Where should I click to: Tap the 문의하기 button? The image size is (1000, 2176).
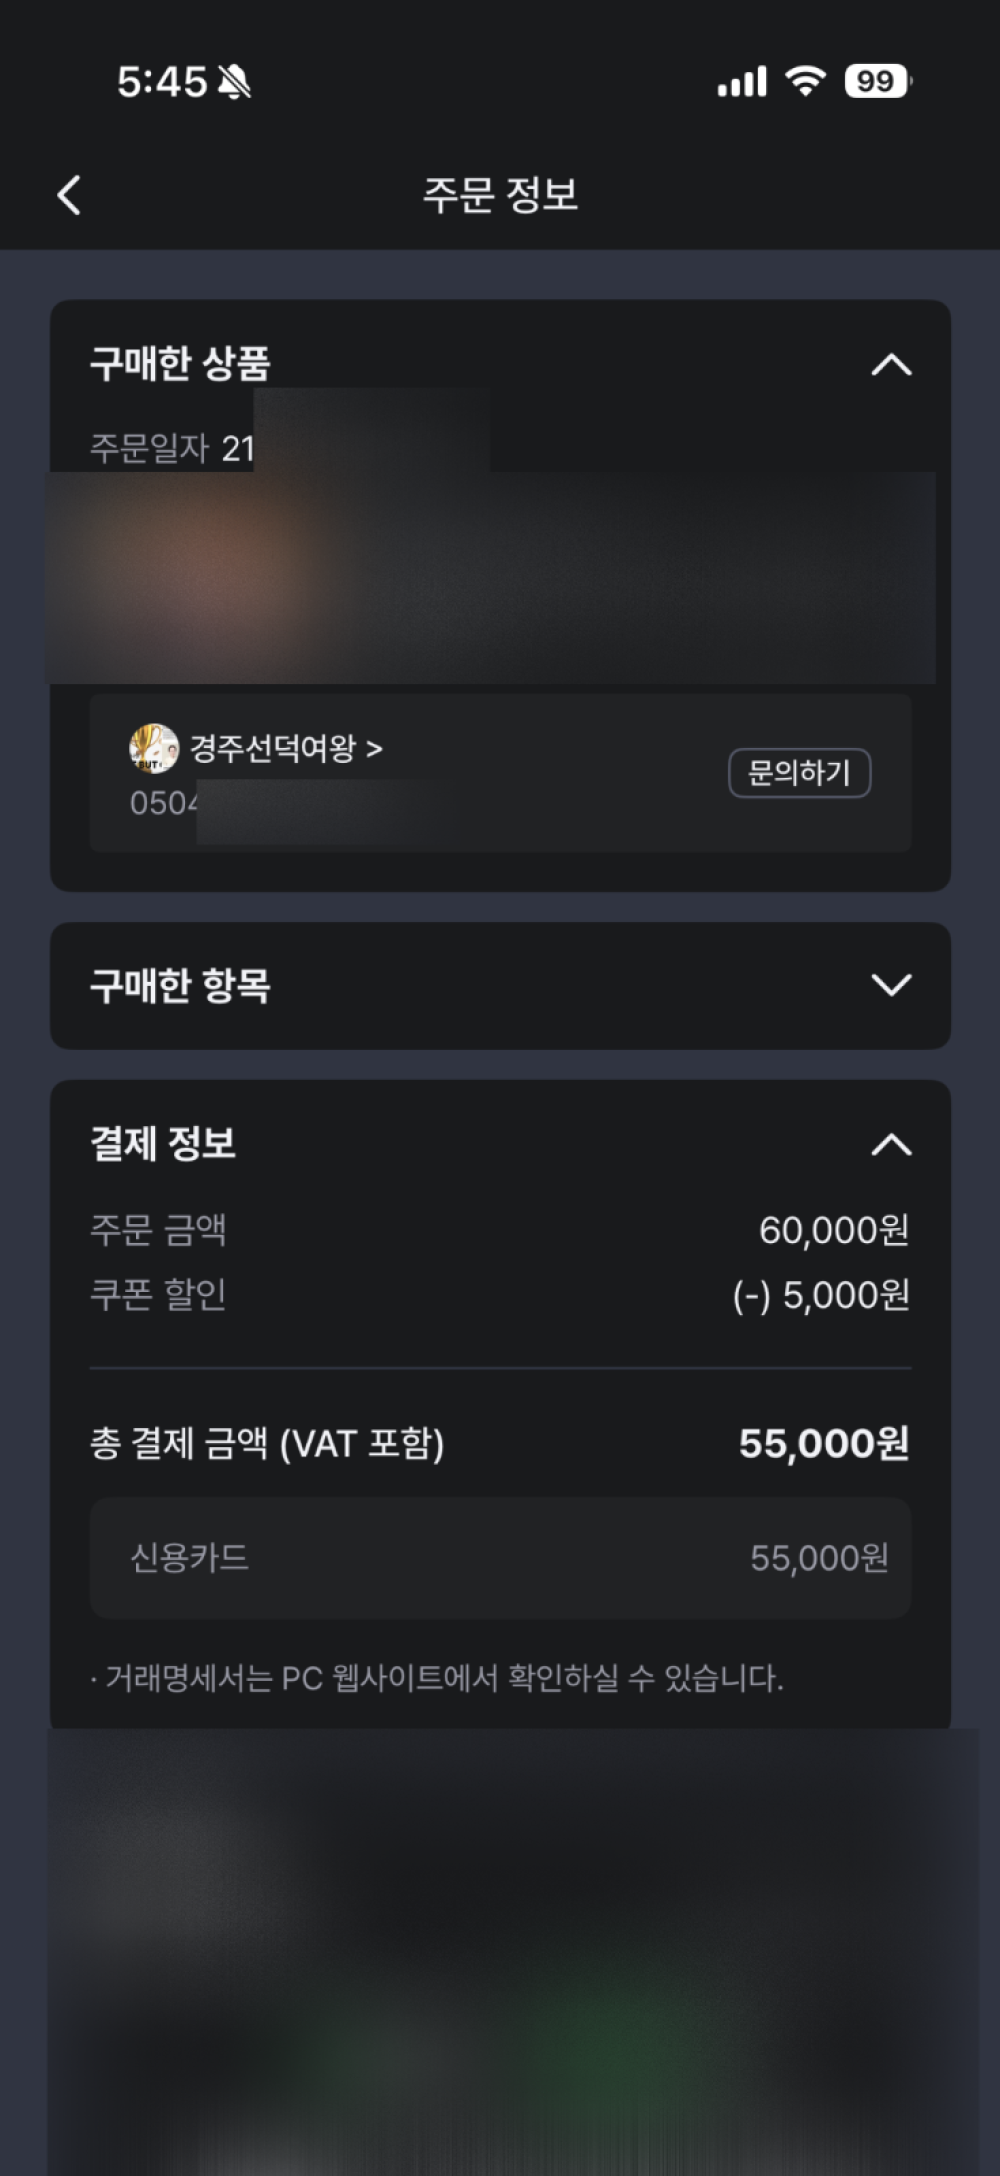tap(799, 773)
